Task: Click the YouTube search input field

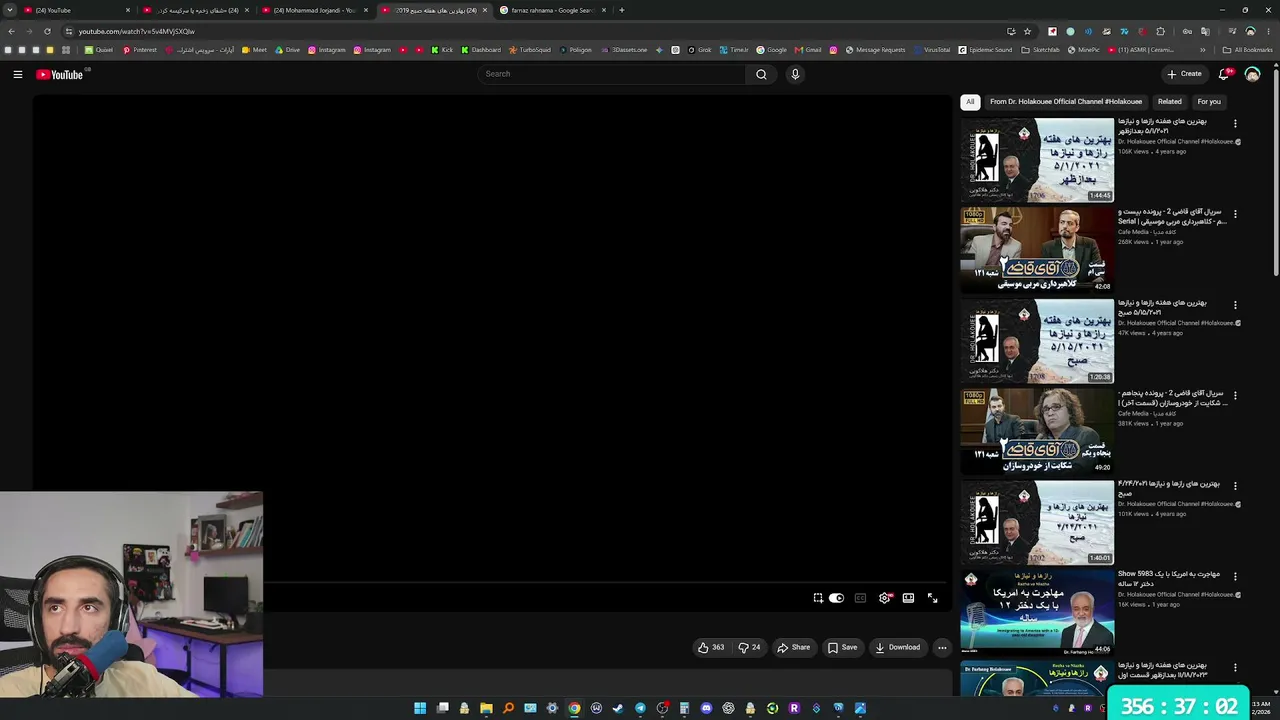Action: point(612,74)
